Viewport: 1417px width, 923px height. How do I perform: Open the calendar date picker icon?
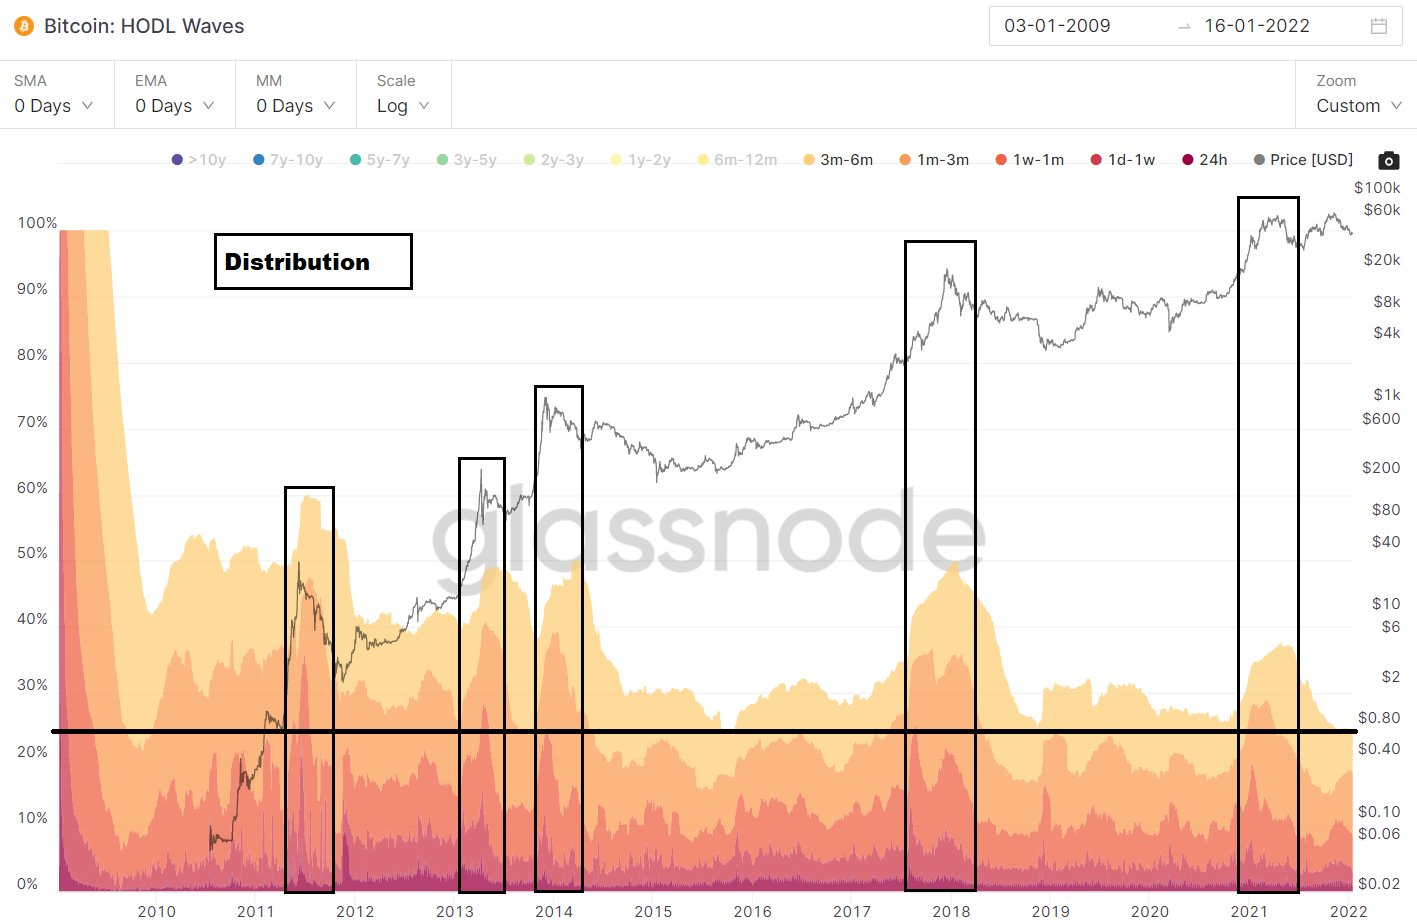coord(1379,26)
